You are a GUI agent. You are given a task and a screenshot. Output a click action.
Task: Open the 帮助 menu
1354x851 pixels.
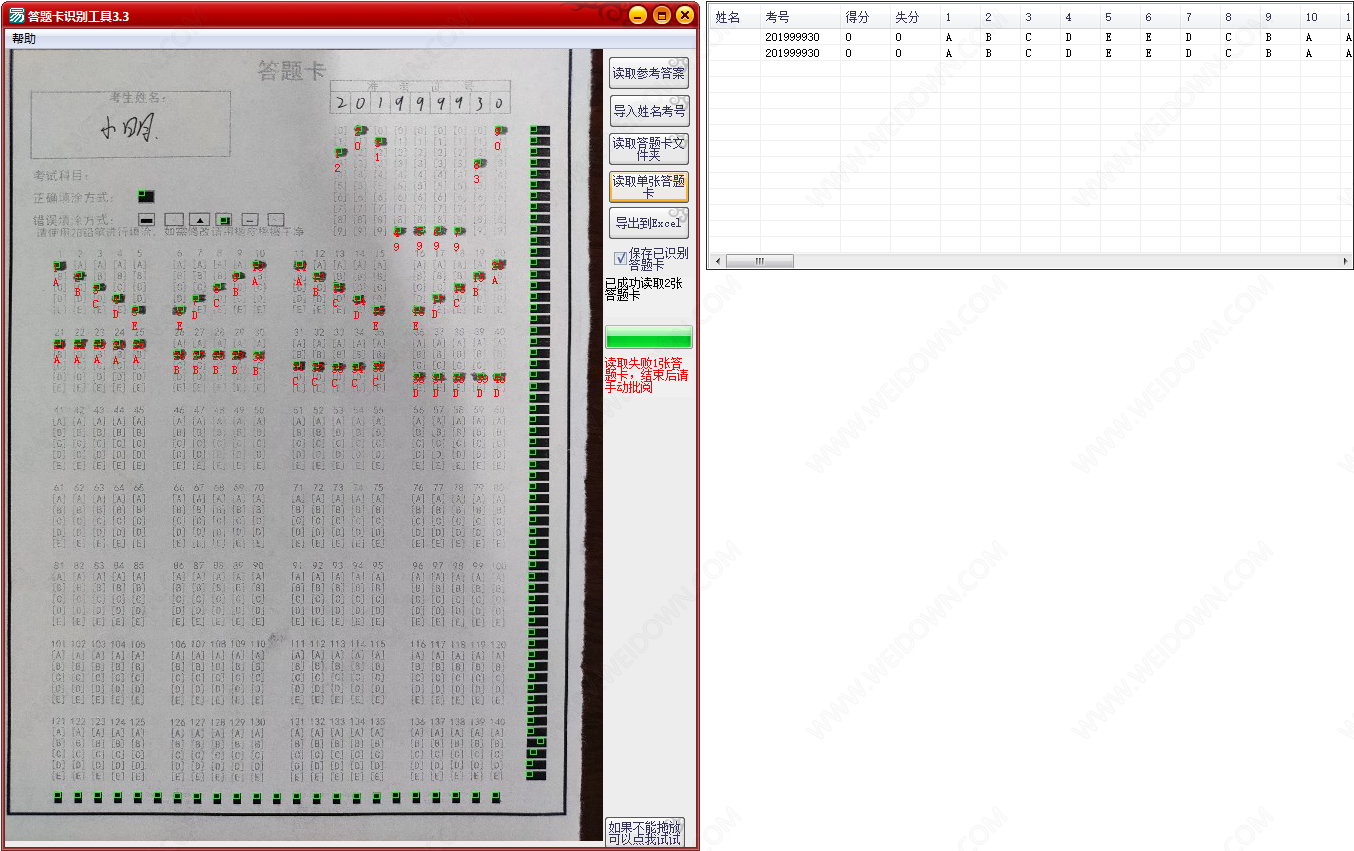24,38
